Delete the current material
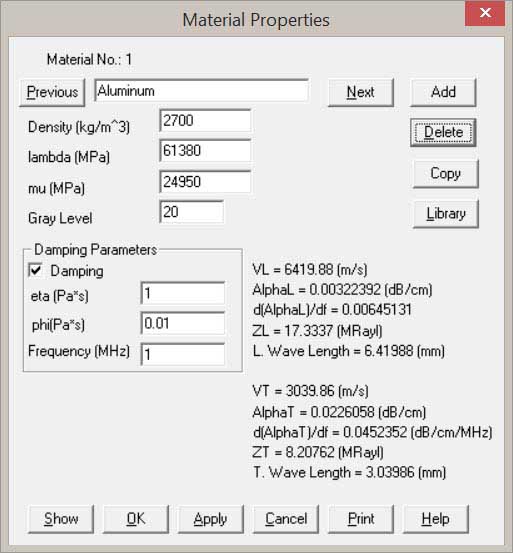513x553 pixels. coord(443,133)
